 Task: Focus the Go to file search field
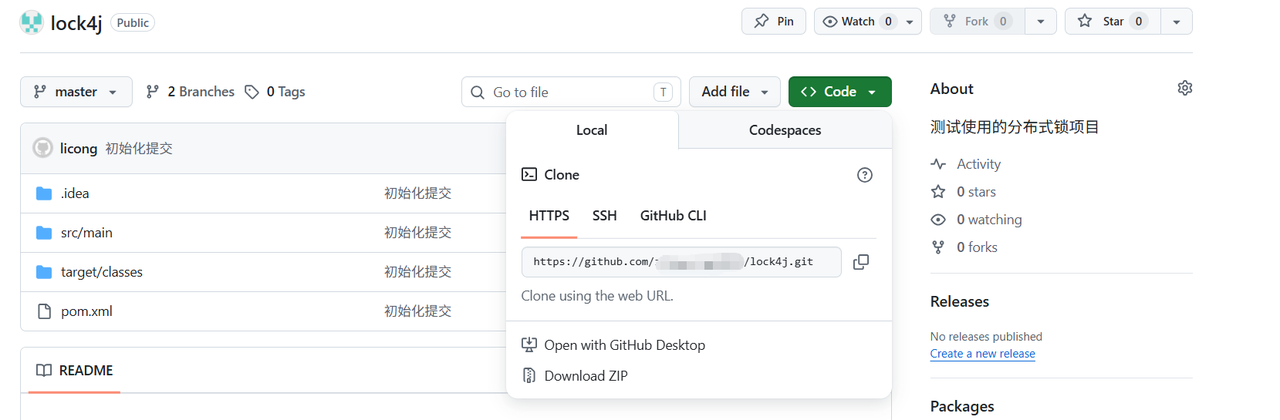(x=571, y=92)
